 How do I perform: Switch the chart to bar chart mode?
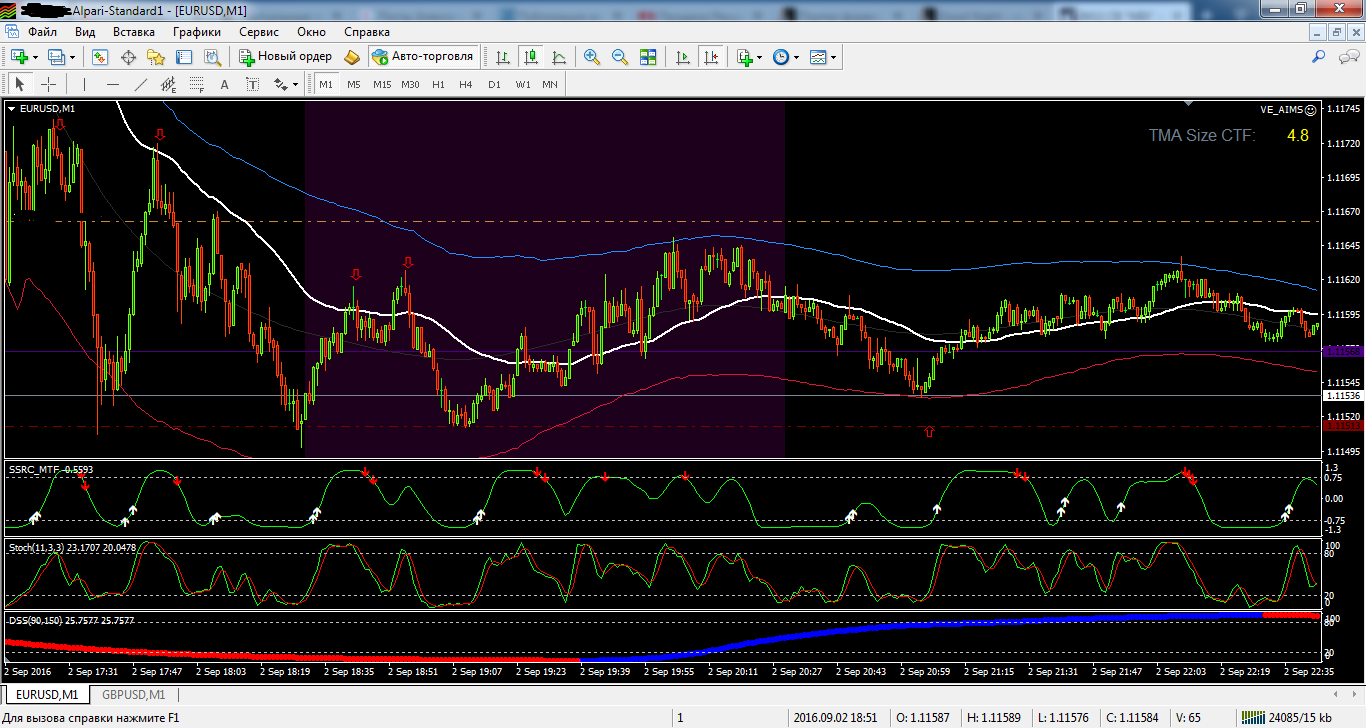[x=502, y=57]
